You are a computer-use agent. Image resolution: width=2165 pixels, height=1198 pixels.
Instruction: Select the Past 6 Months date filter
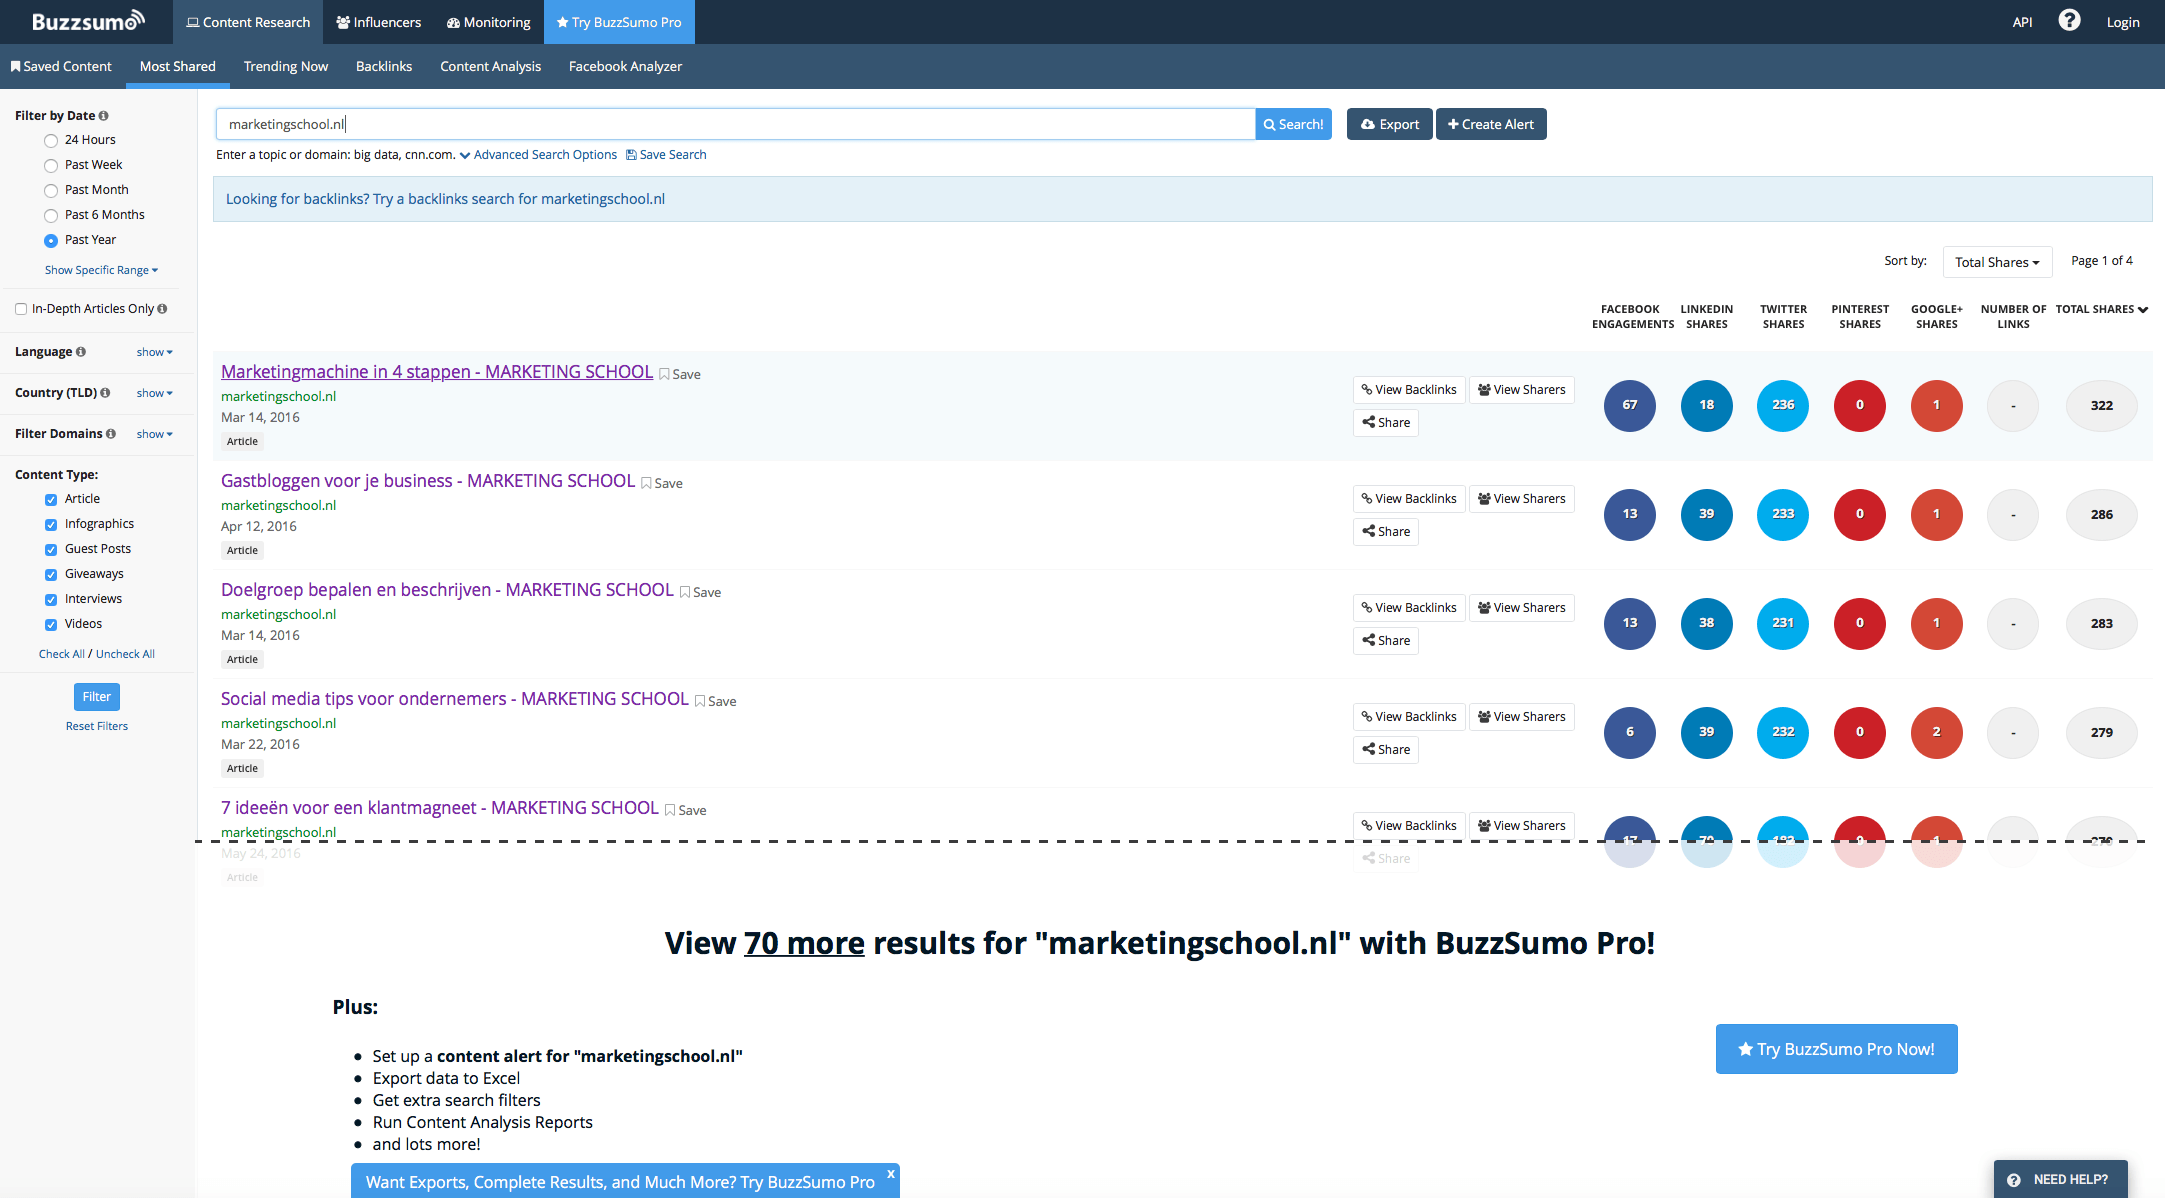tap(51, 215)
